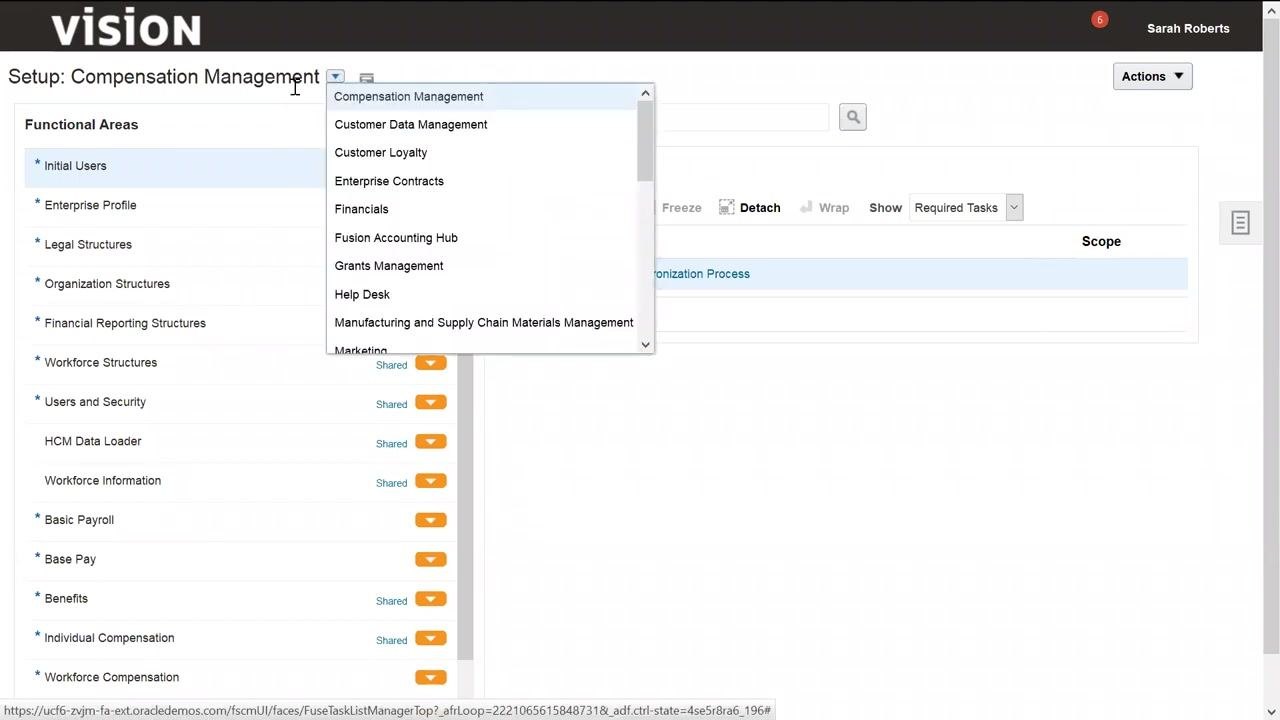Click the offering list scrollbar up arrow

(645, 93)
